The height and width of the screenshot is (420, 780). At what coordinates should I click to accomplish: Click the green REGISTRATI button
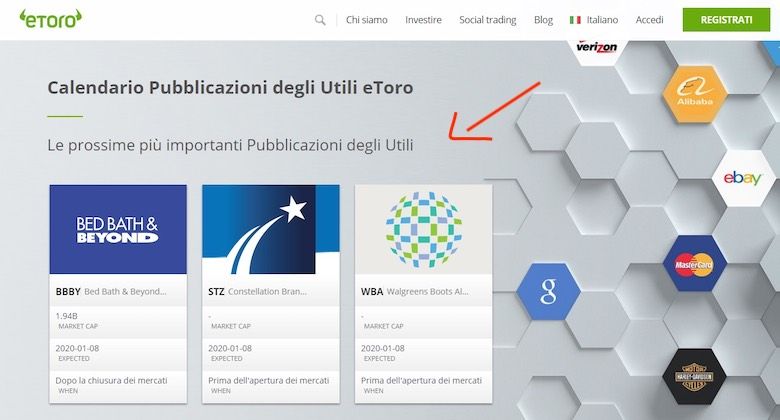click(726, 20)
